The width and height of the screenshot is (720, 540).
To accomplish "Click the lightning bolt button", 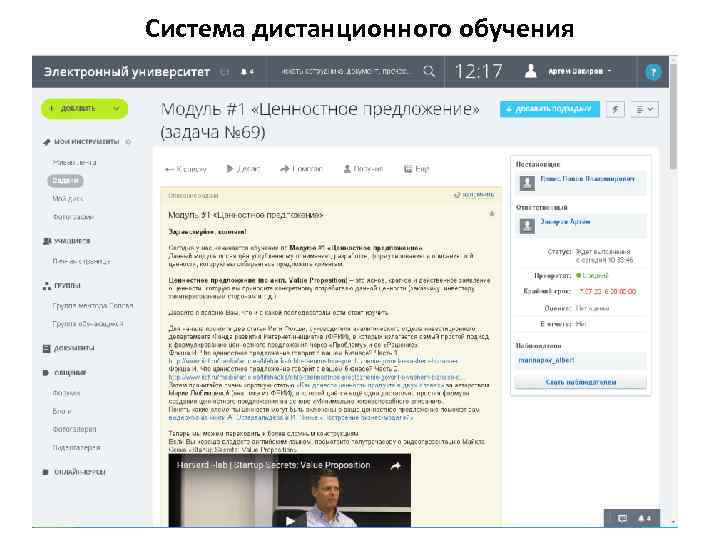I will pos(615,109).
